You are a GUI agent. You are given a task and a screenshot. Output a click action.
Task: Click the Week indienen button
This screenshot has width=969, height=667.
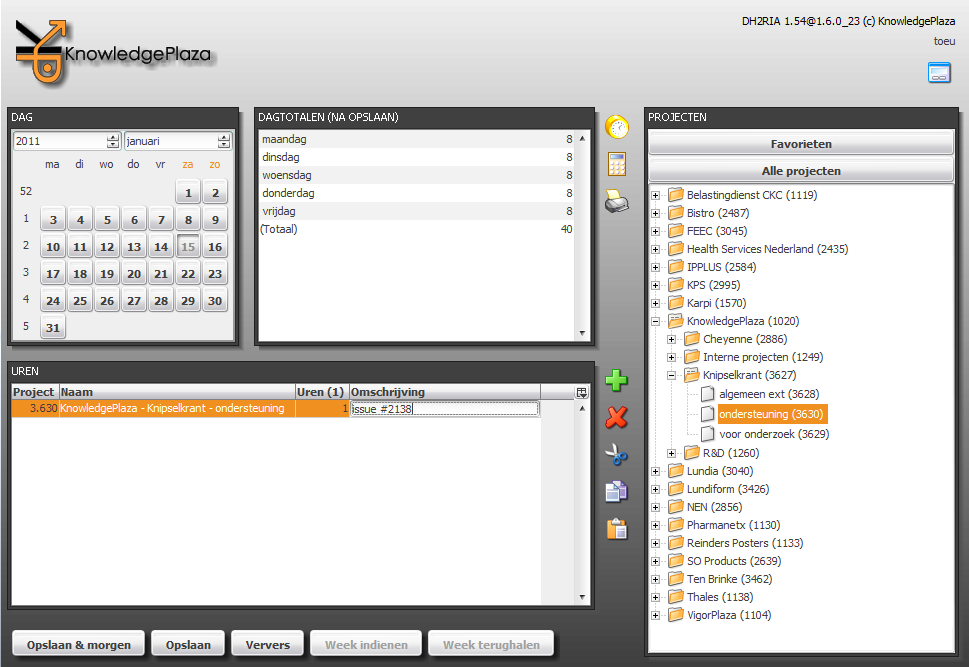point(366,645)
